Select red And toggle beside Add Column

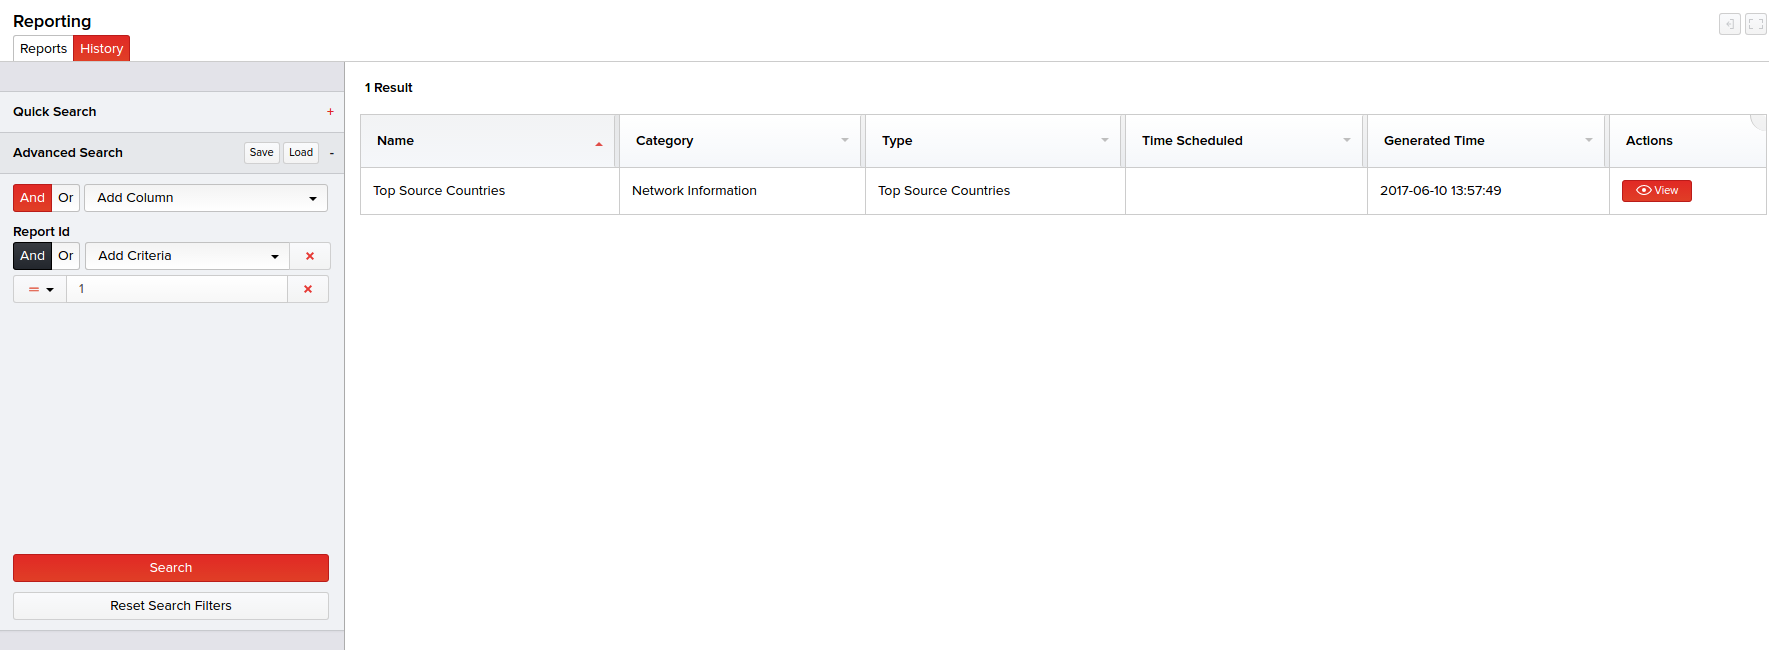(32, 198)
